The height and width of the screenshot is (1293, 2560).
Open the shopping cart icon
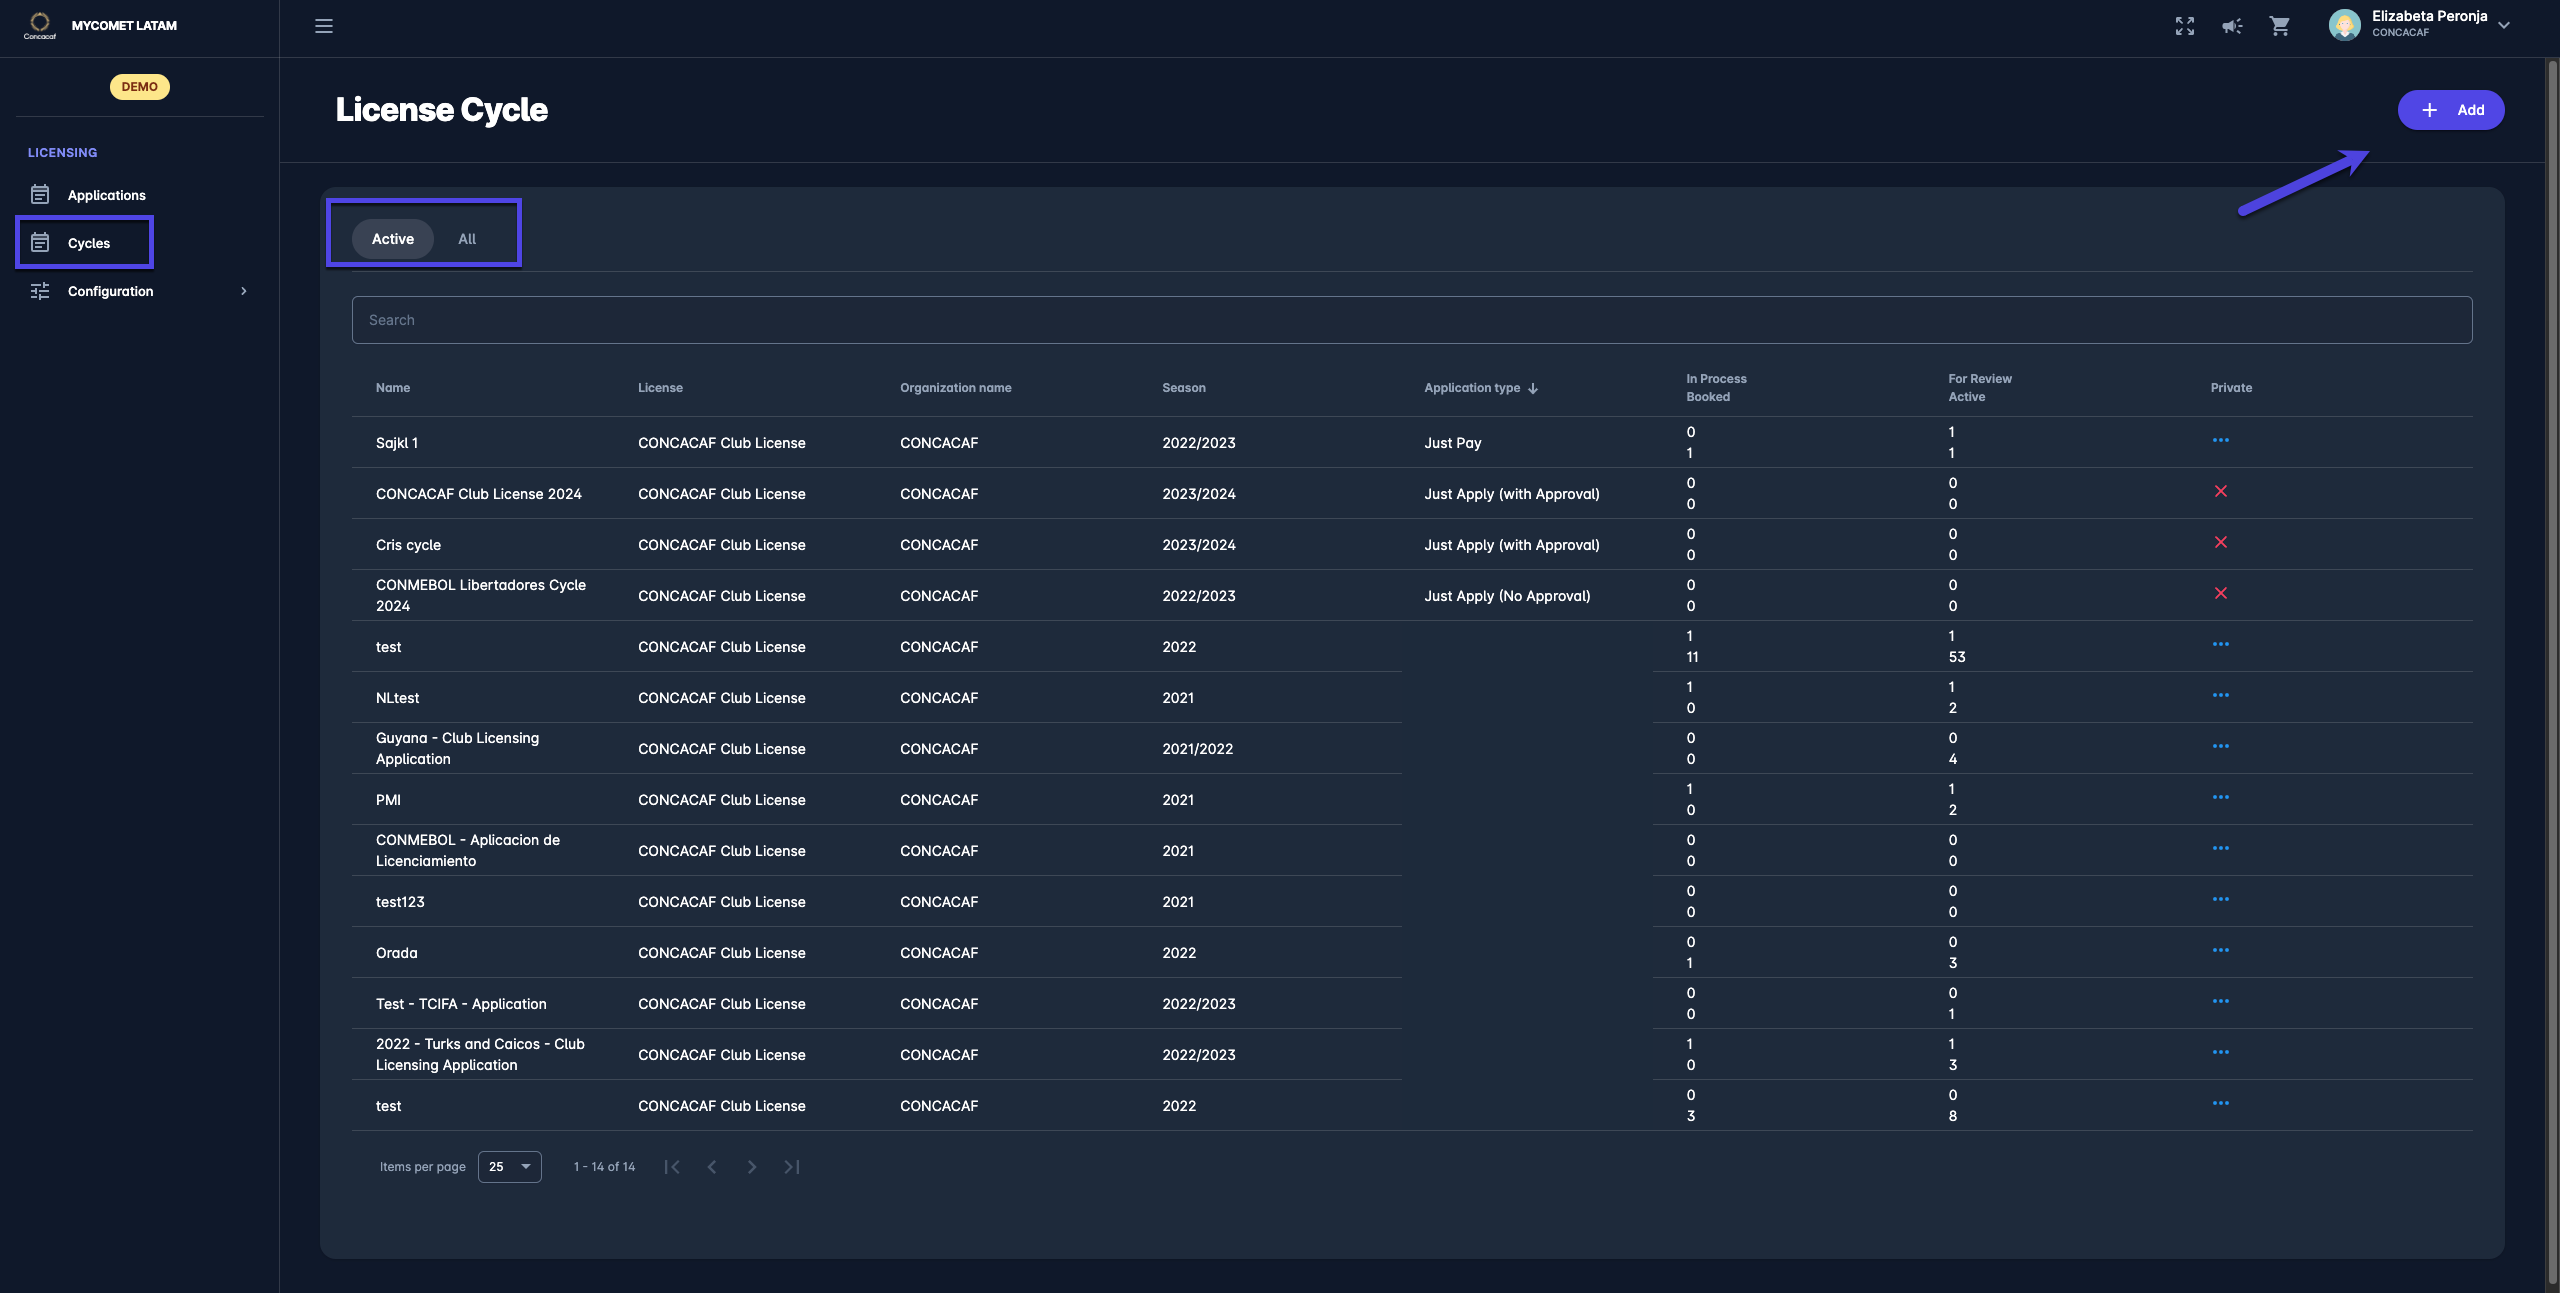coord(2279,26)
